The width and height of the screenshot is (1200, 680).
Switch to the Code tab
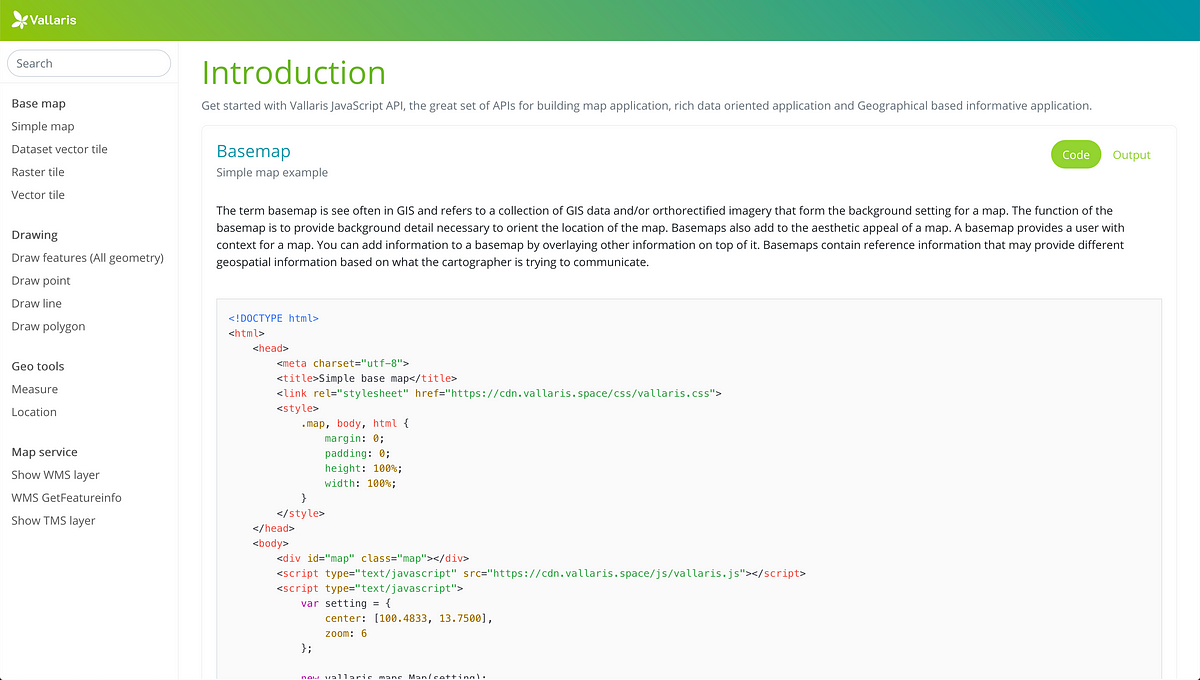click(x=1076, y=155)
